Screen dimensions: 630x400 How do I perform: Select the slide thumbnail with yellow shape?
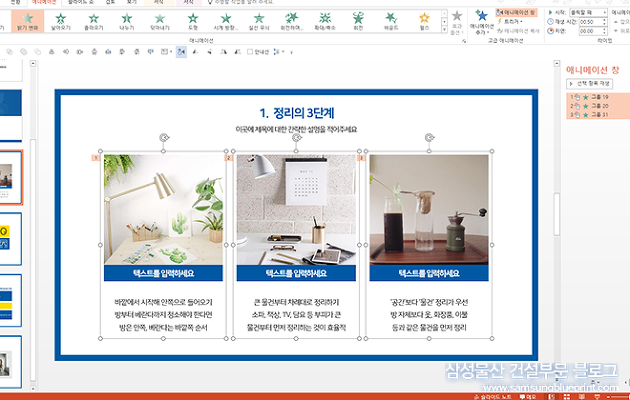pos(11,239)
